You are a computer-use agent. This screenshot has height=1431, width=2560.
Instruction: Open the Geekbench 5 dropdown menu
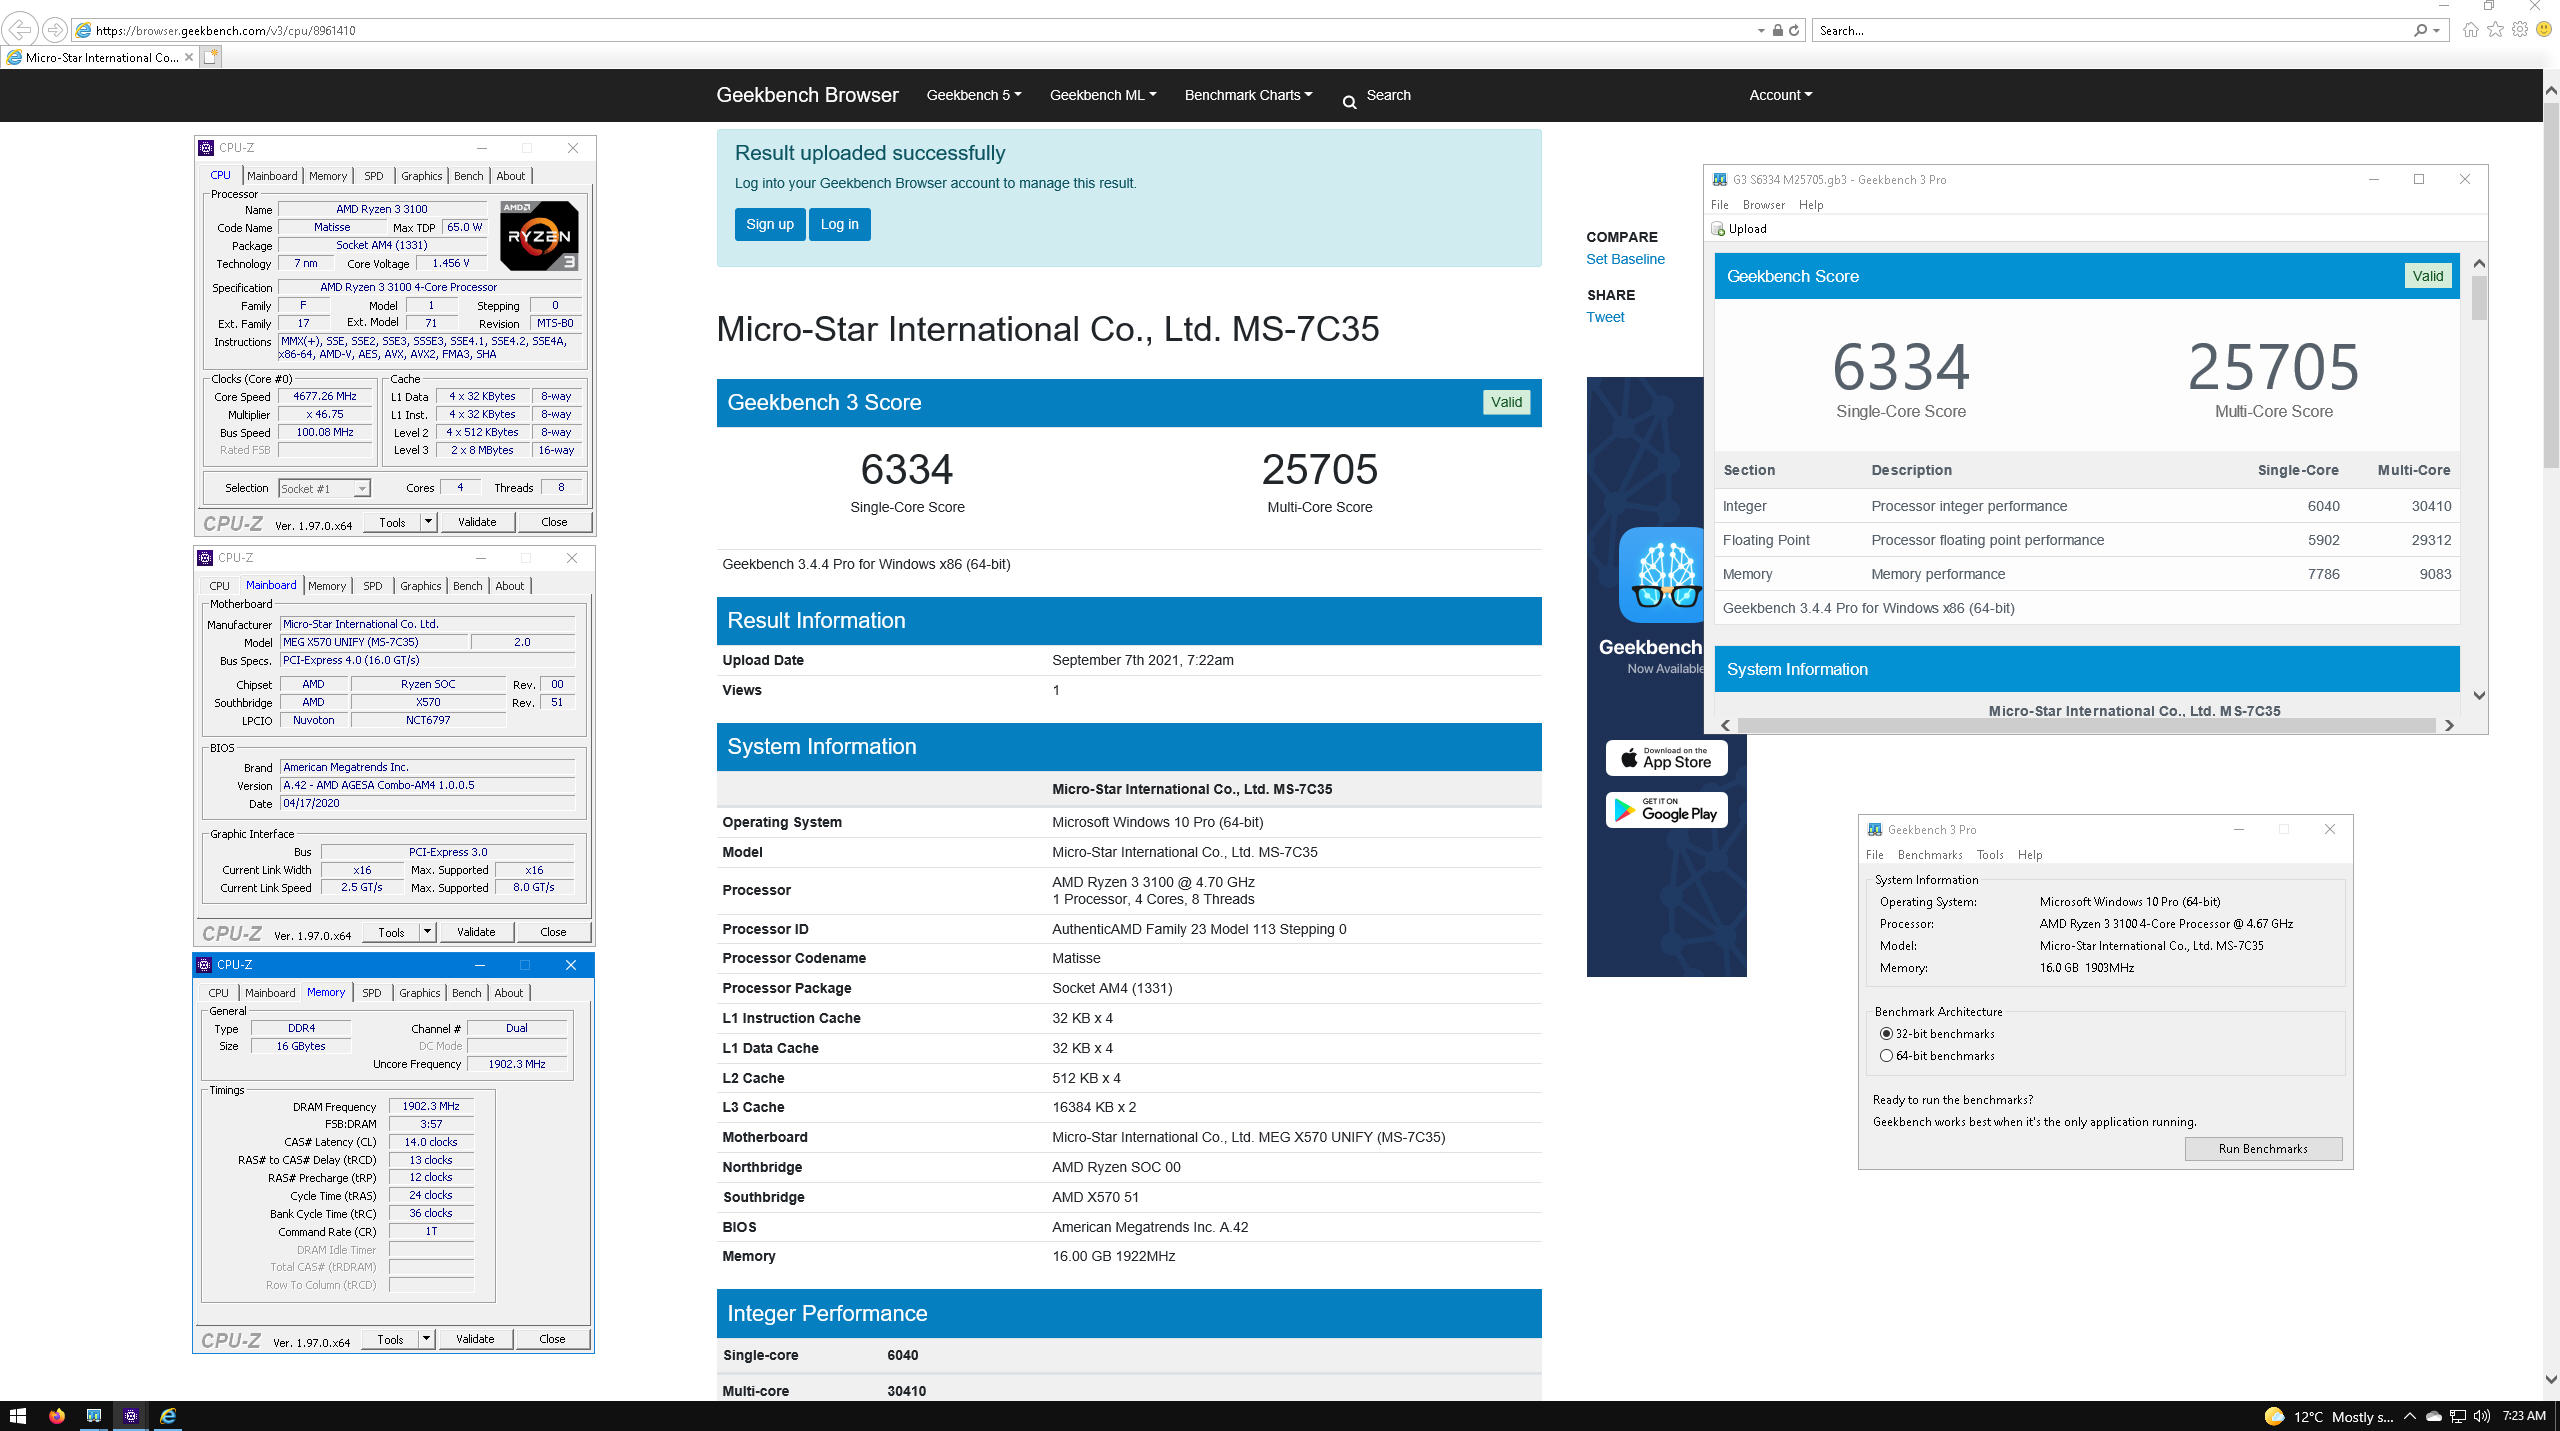[x=973, y=95]
